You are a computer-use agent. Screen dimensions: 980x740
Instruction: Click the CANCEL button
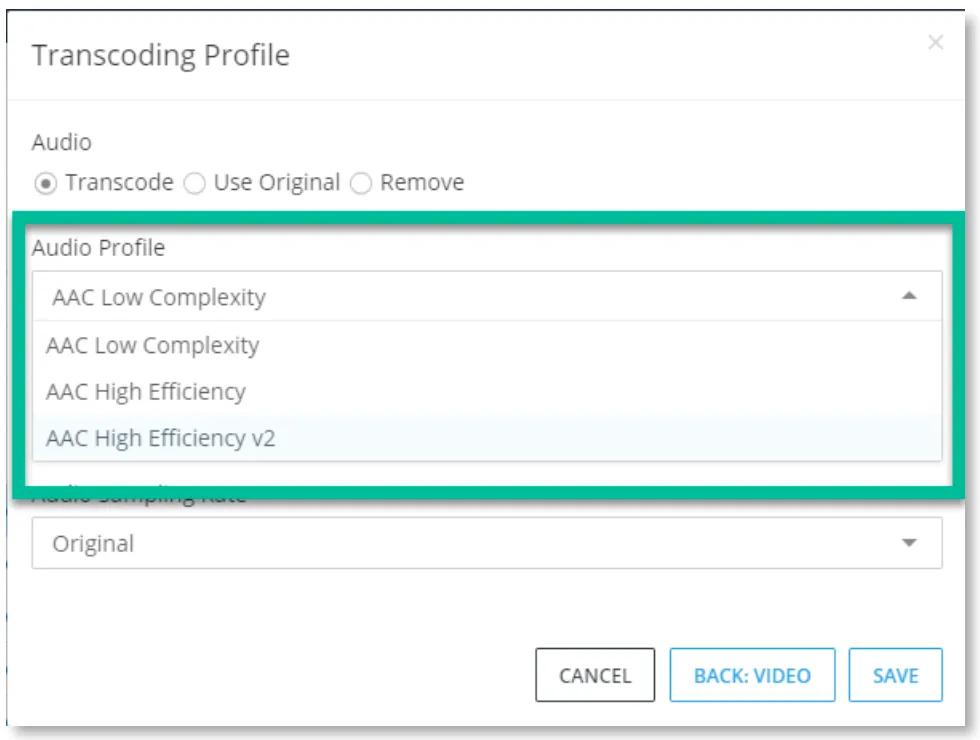(595, 675)
